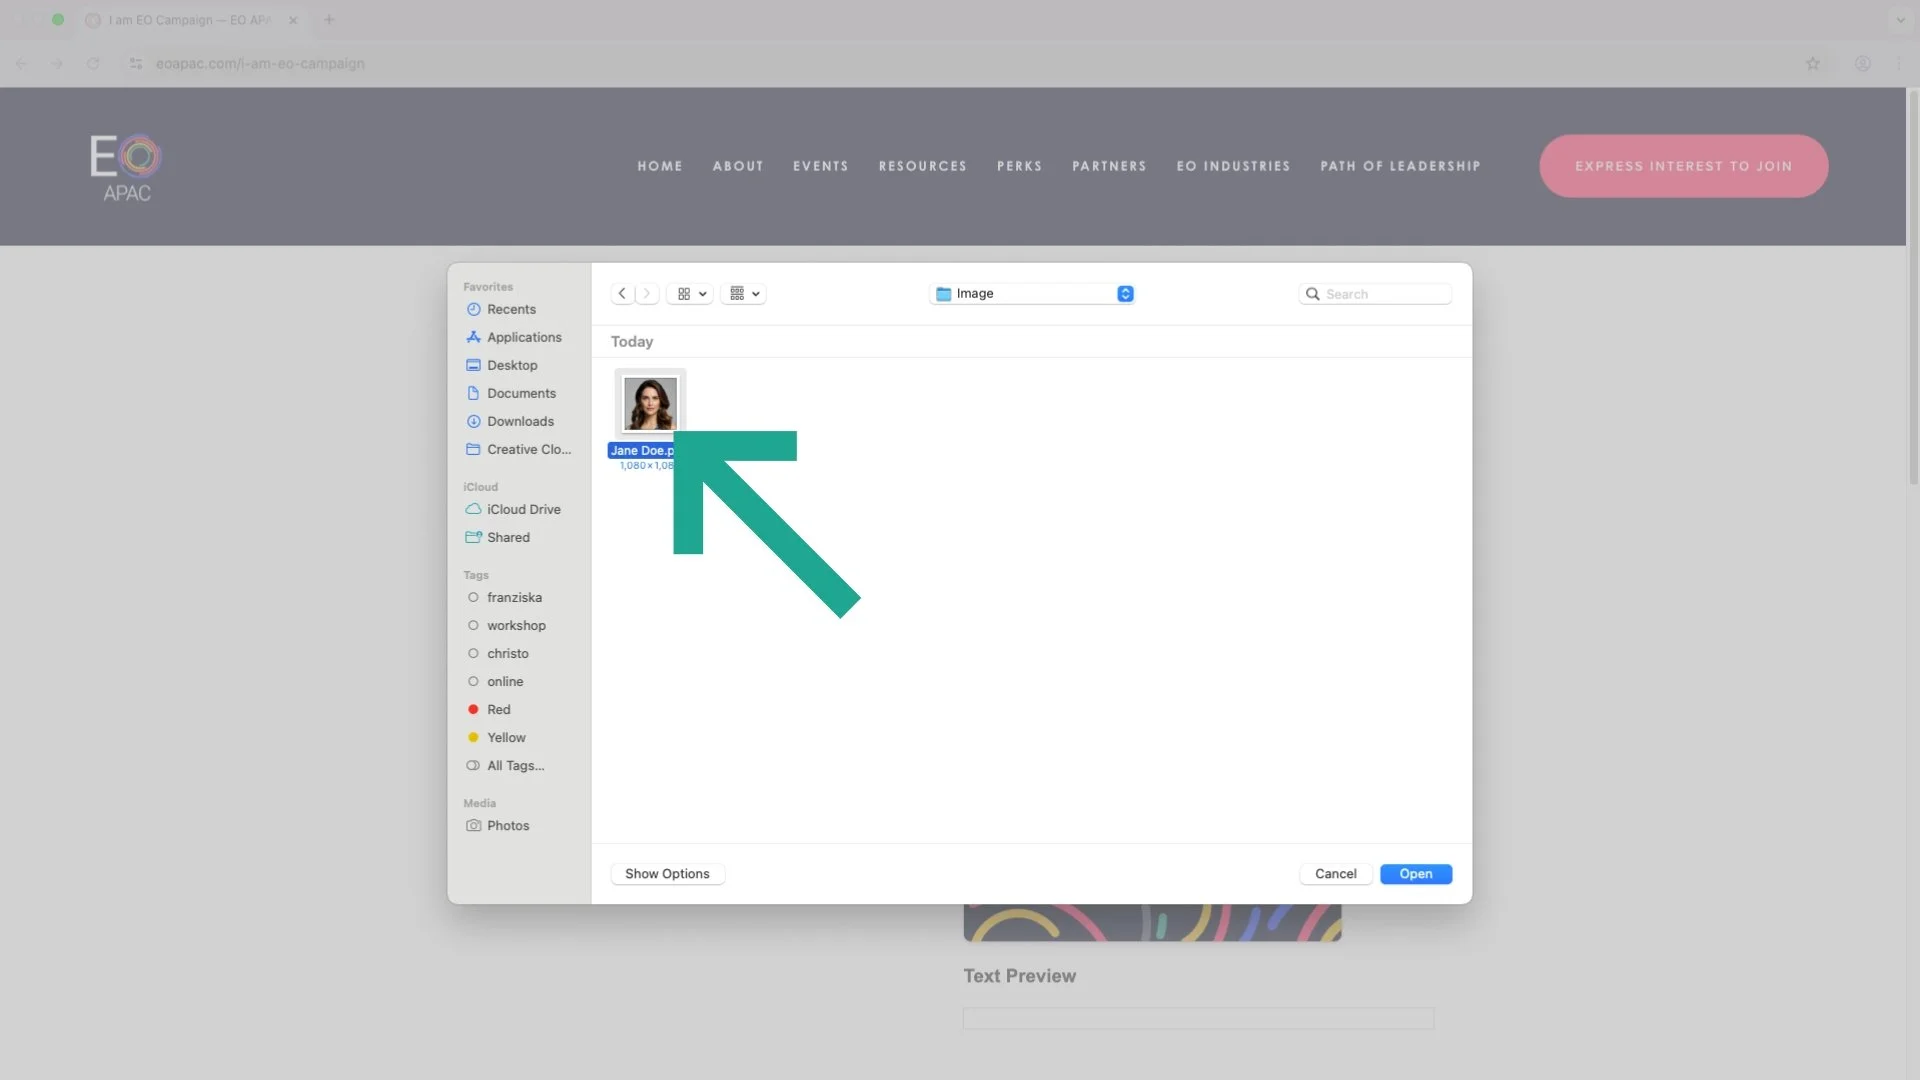Choose the workshop tag

(x=516, y=626)
